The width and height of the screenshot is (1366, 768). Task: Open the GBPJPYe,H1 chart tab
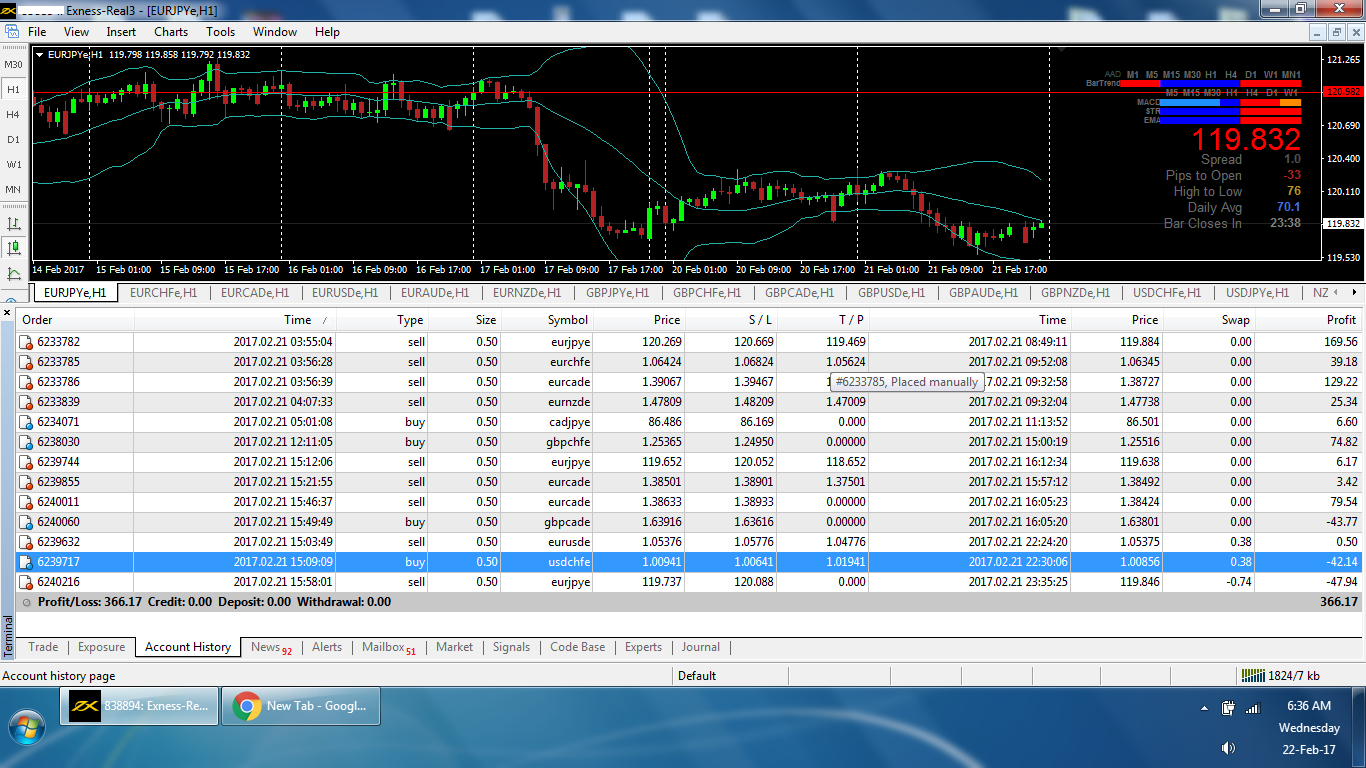click(x=617, y=293)
